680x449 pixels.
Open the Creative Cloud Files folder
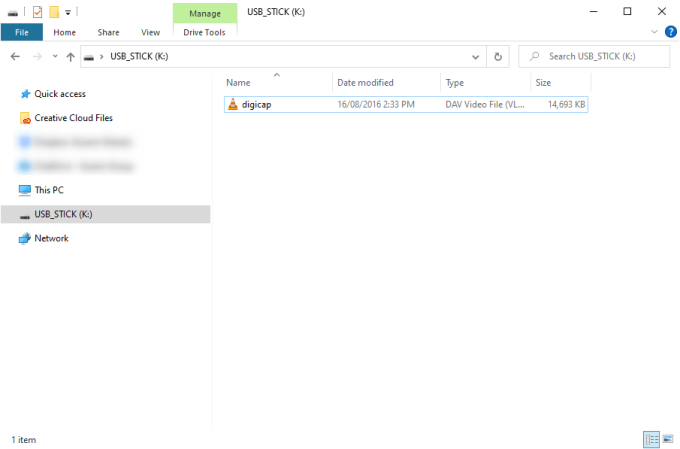coord(73,118)
